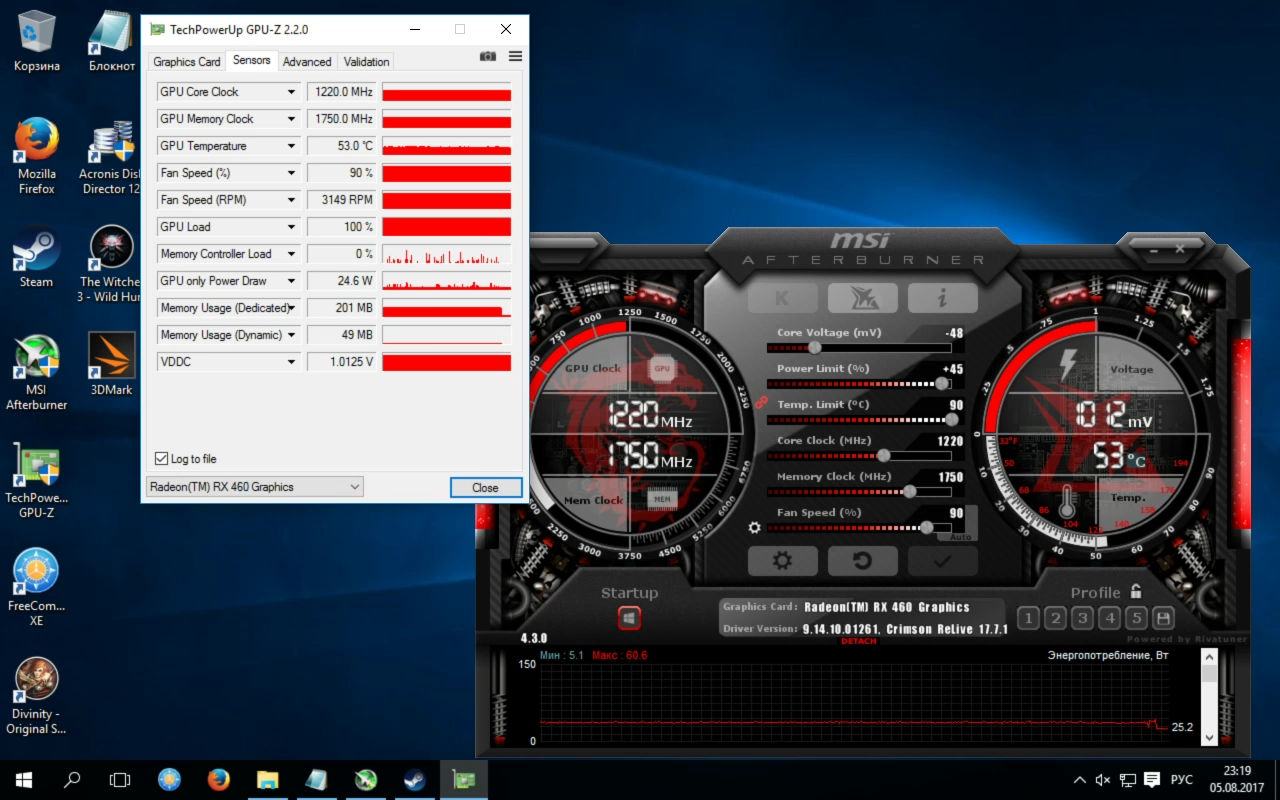
Task: Expand the VDDC sensor dropdown
Action: tap(292, 362)
